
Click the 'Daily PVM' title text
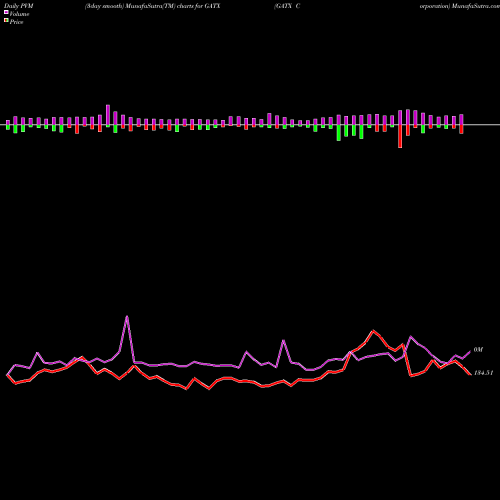19,6
